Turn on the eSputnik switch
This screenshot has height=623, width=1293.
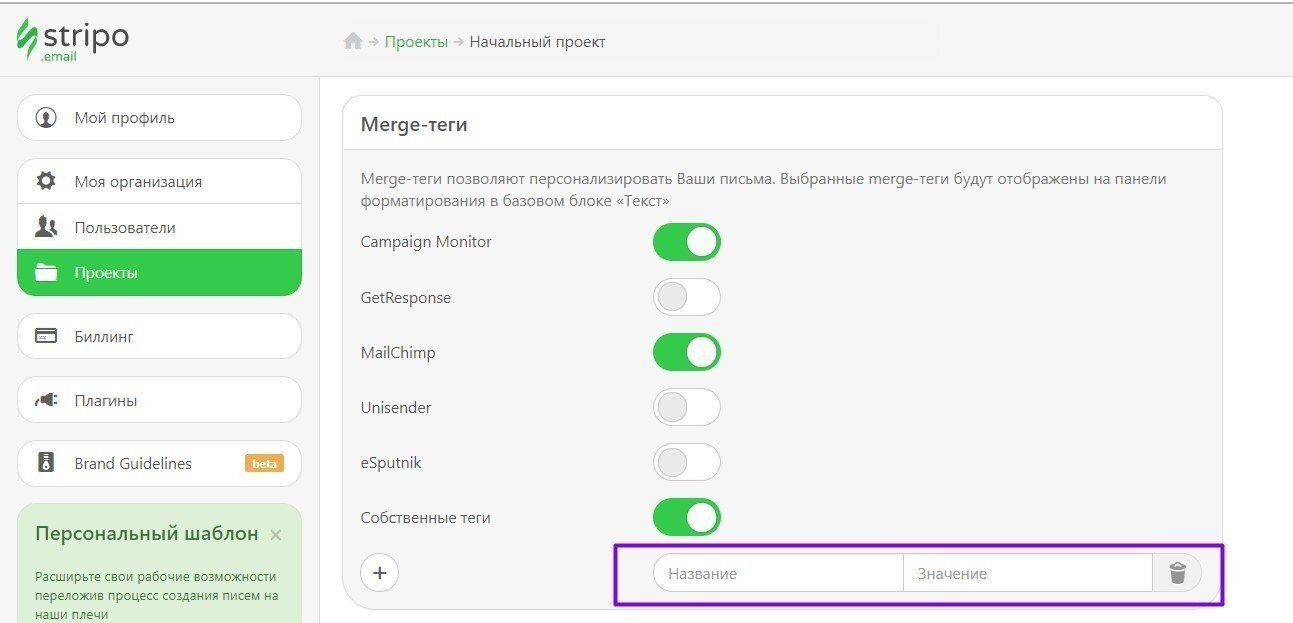pos(687,462)
